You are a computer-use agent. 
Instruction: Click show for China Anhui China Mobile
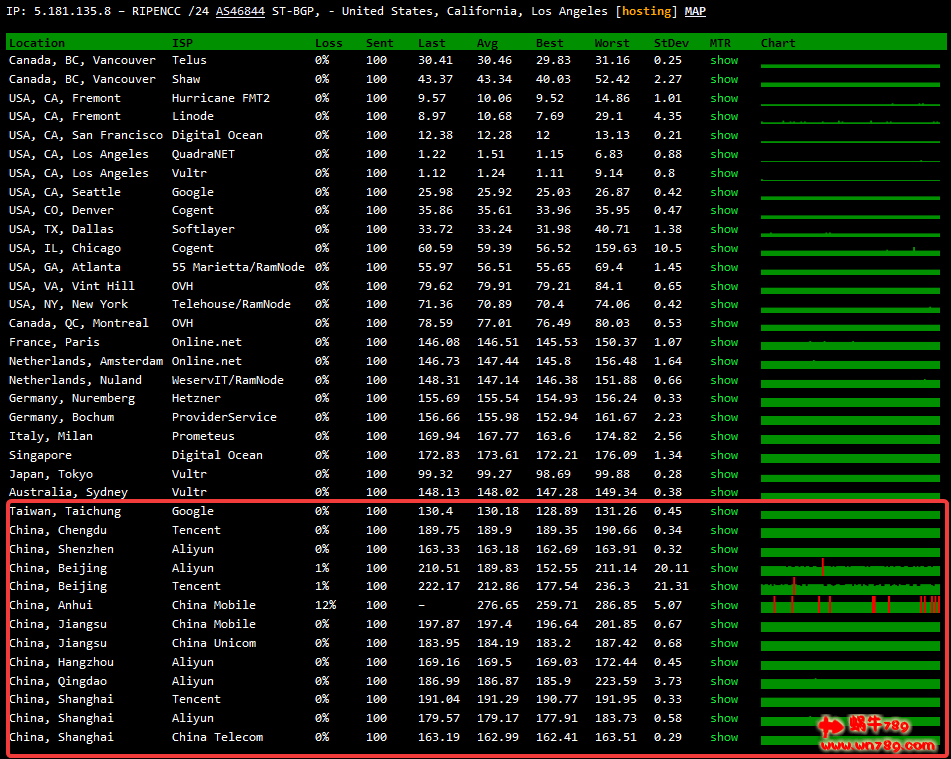724,605
